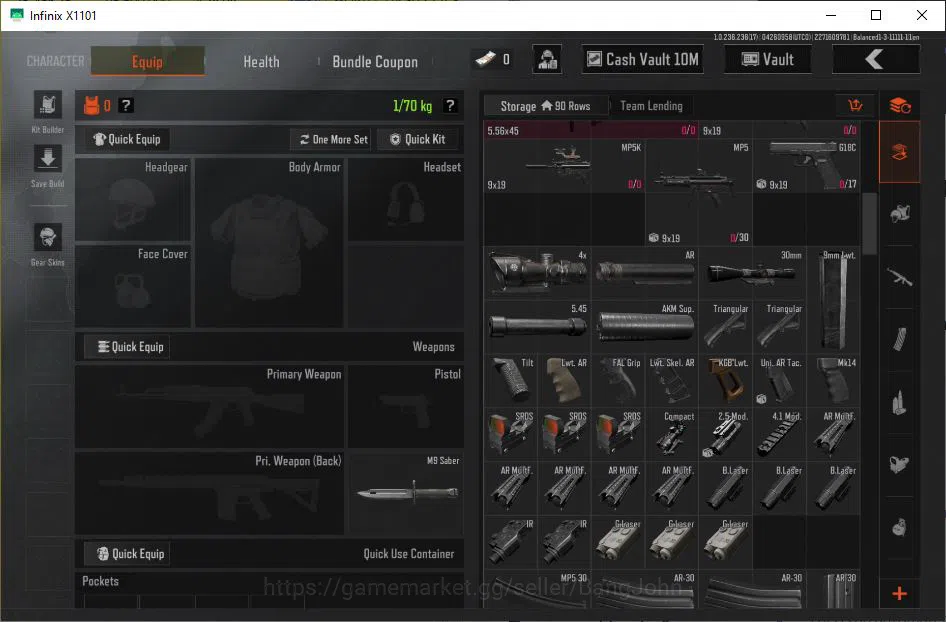Click the One More Set button
946x622 pixels.
pyautogui.click(x=333, y=139)
